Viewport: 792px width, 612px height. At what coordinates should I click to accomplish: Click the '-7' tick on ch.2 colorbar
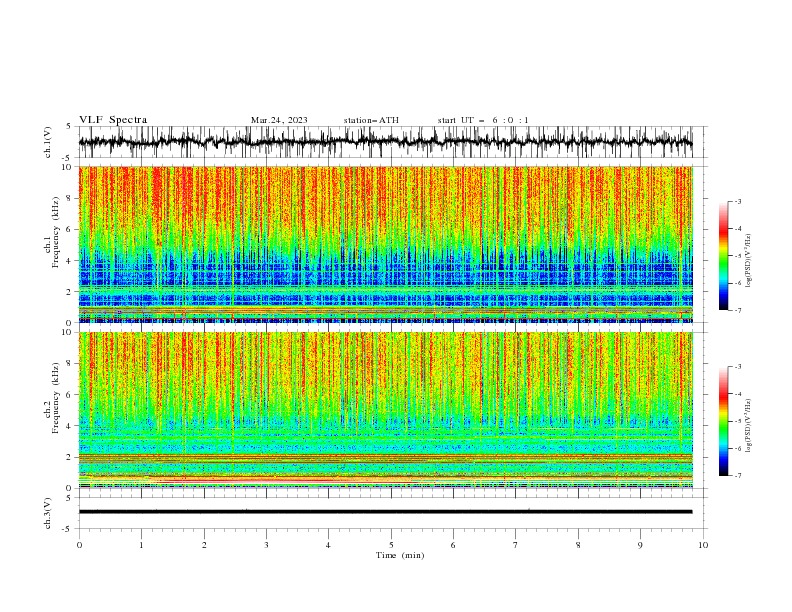[x=738, y=476]
